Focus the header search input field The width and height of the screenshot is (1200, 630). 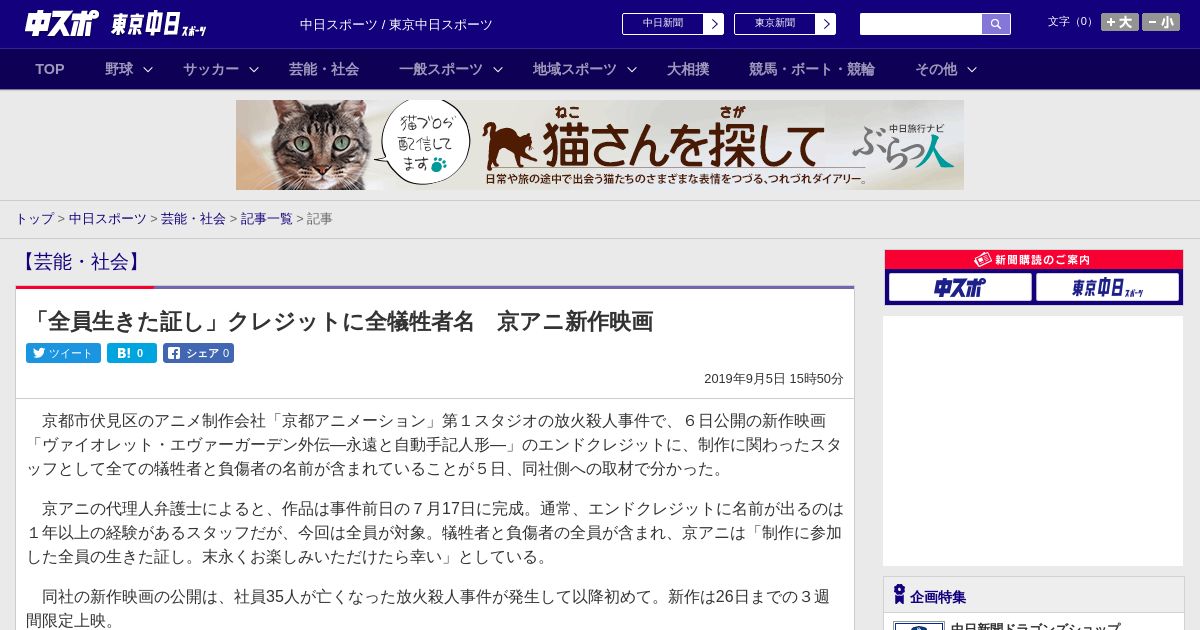(921, 24)
